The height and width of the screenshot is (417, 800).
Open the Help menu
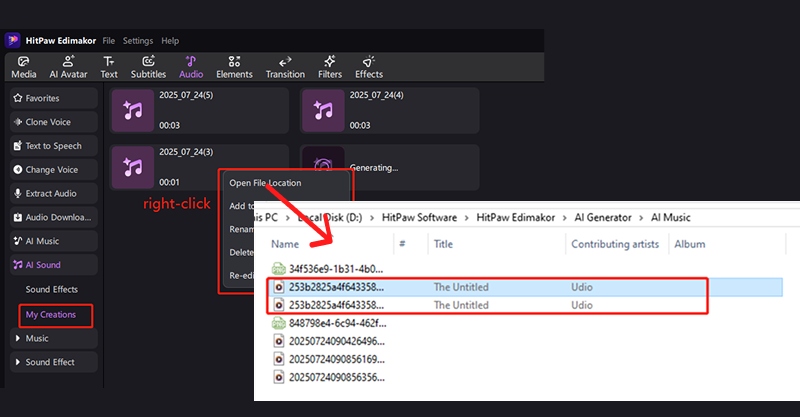tap(170, 41)
